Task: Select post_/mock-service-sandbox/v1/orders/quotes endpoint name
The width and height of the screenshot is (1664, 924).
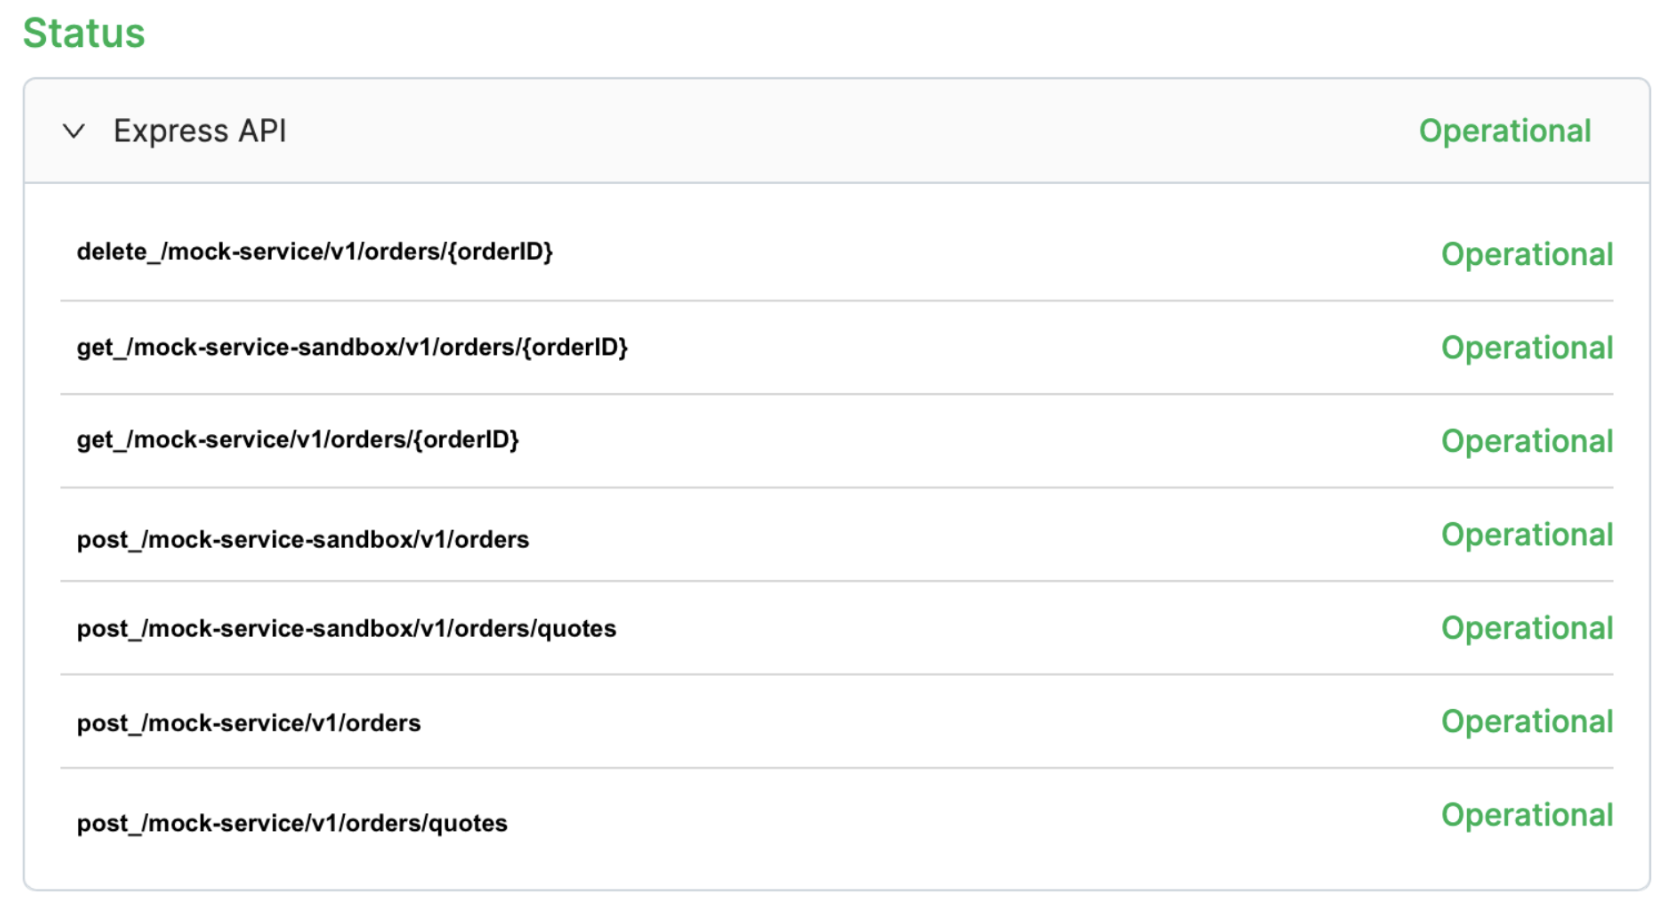Action: coord(346,629)
